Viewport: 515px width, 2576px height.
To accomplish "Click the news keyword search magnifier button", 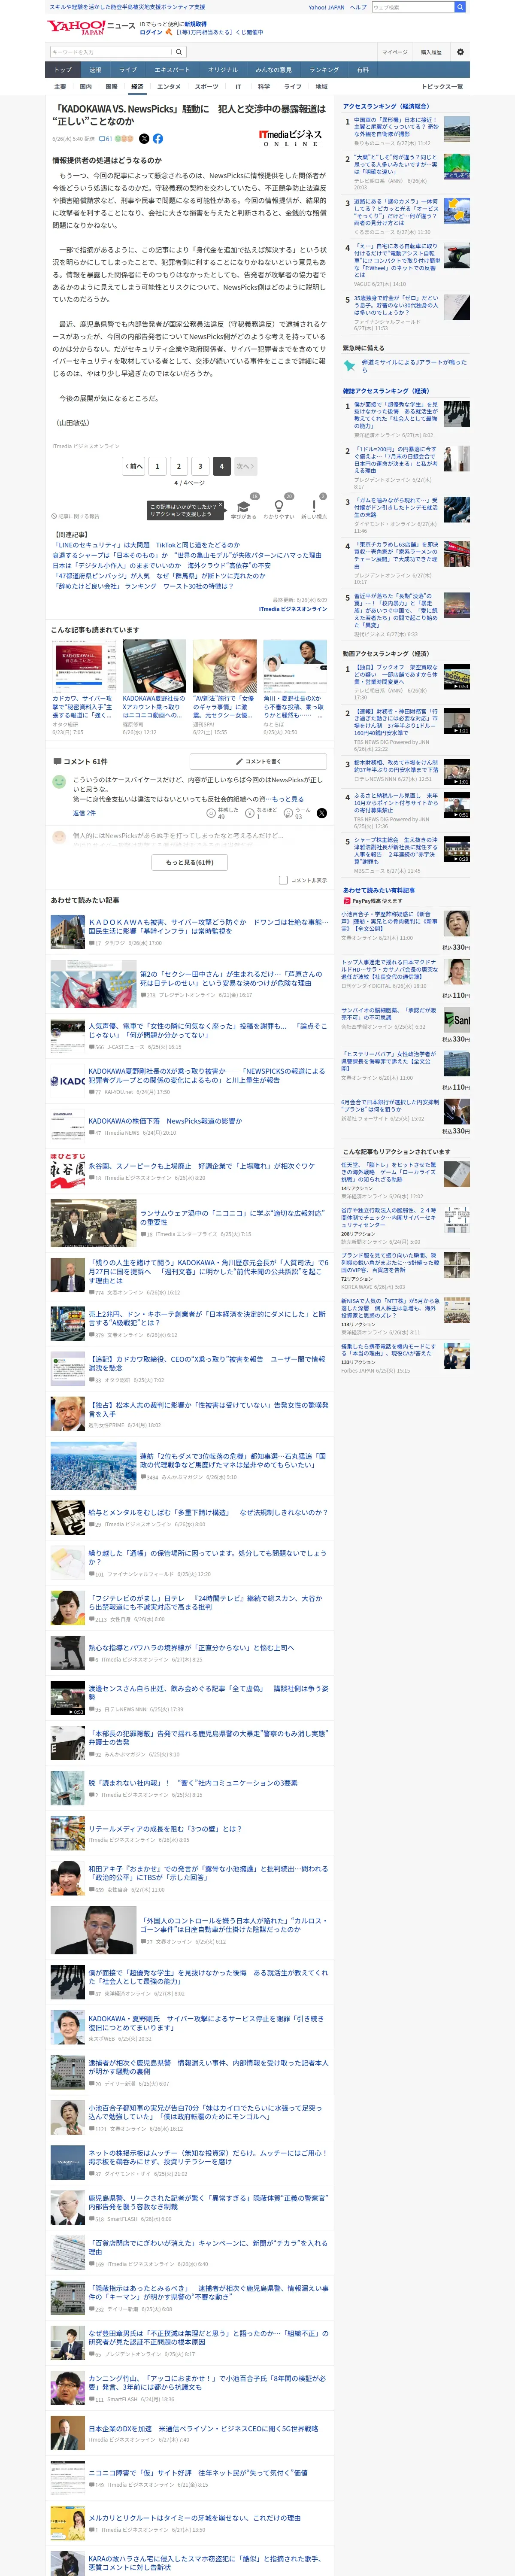I will [x=179, y=52].
